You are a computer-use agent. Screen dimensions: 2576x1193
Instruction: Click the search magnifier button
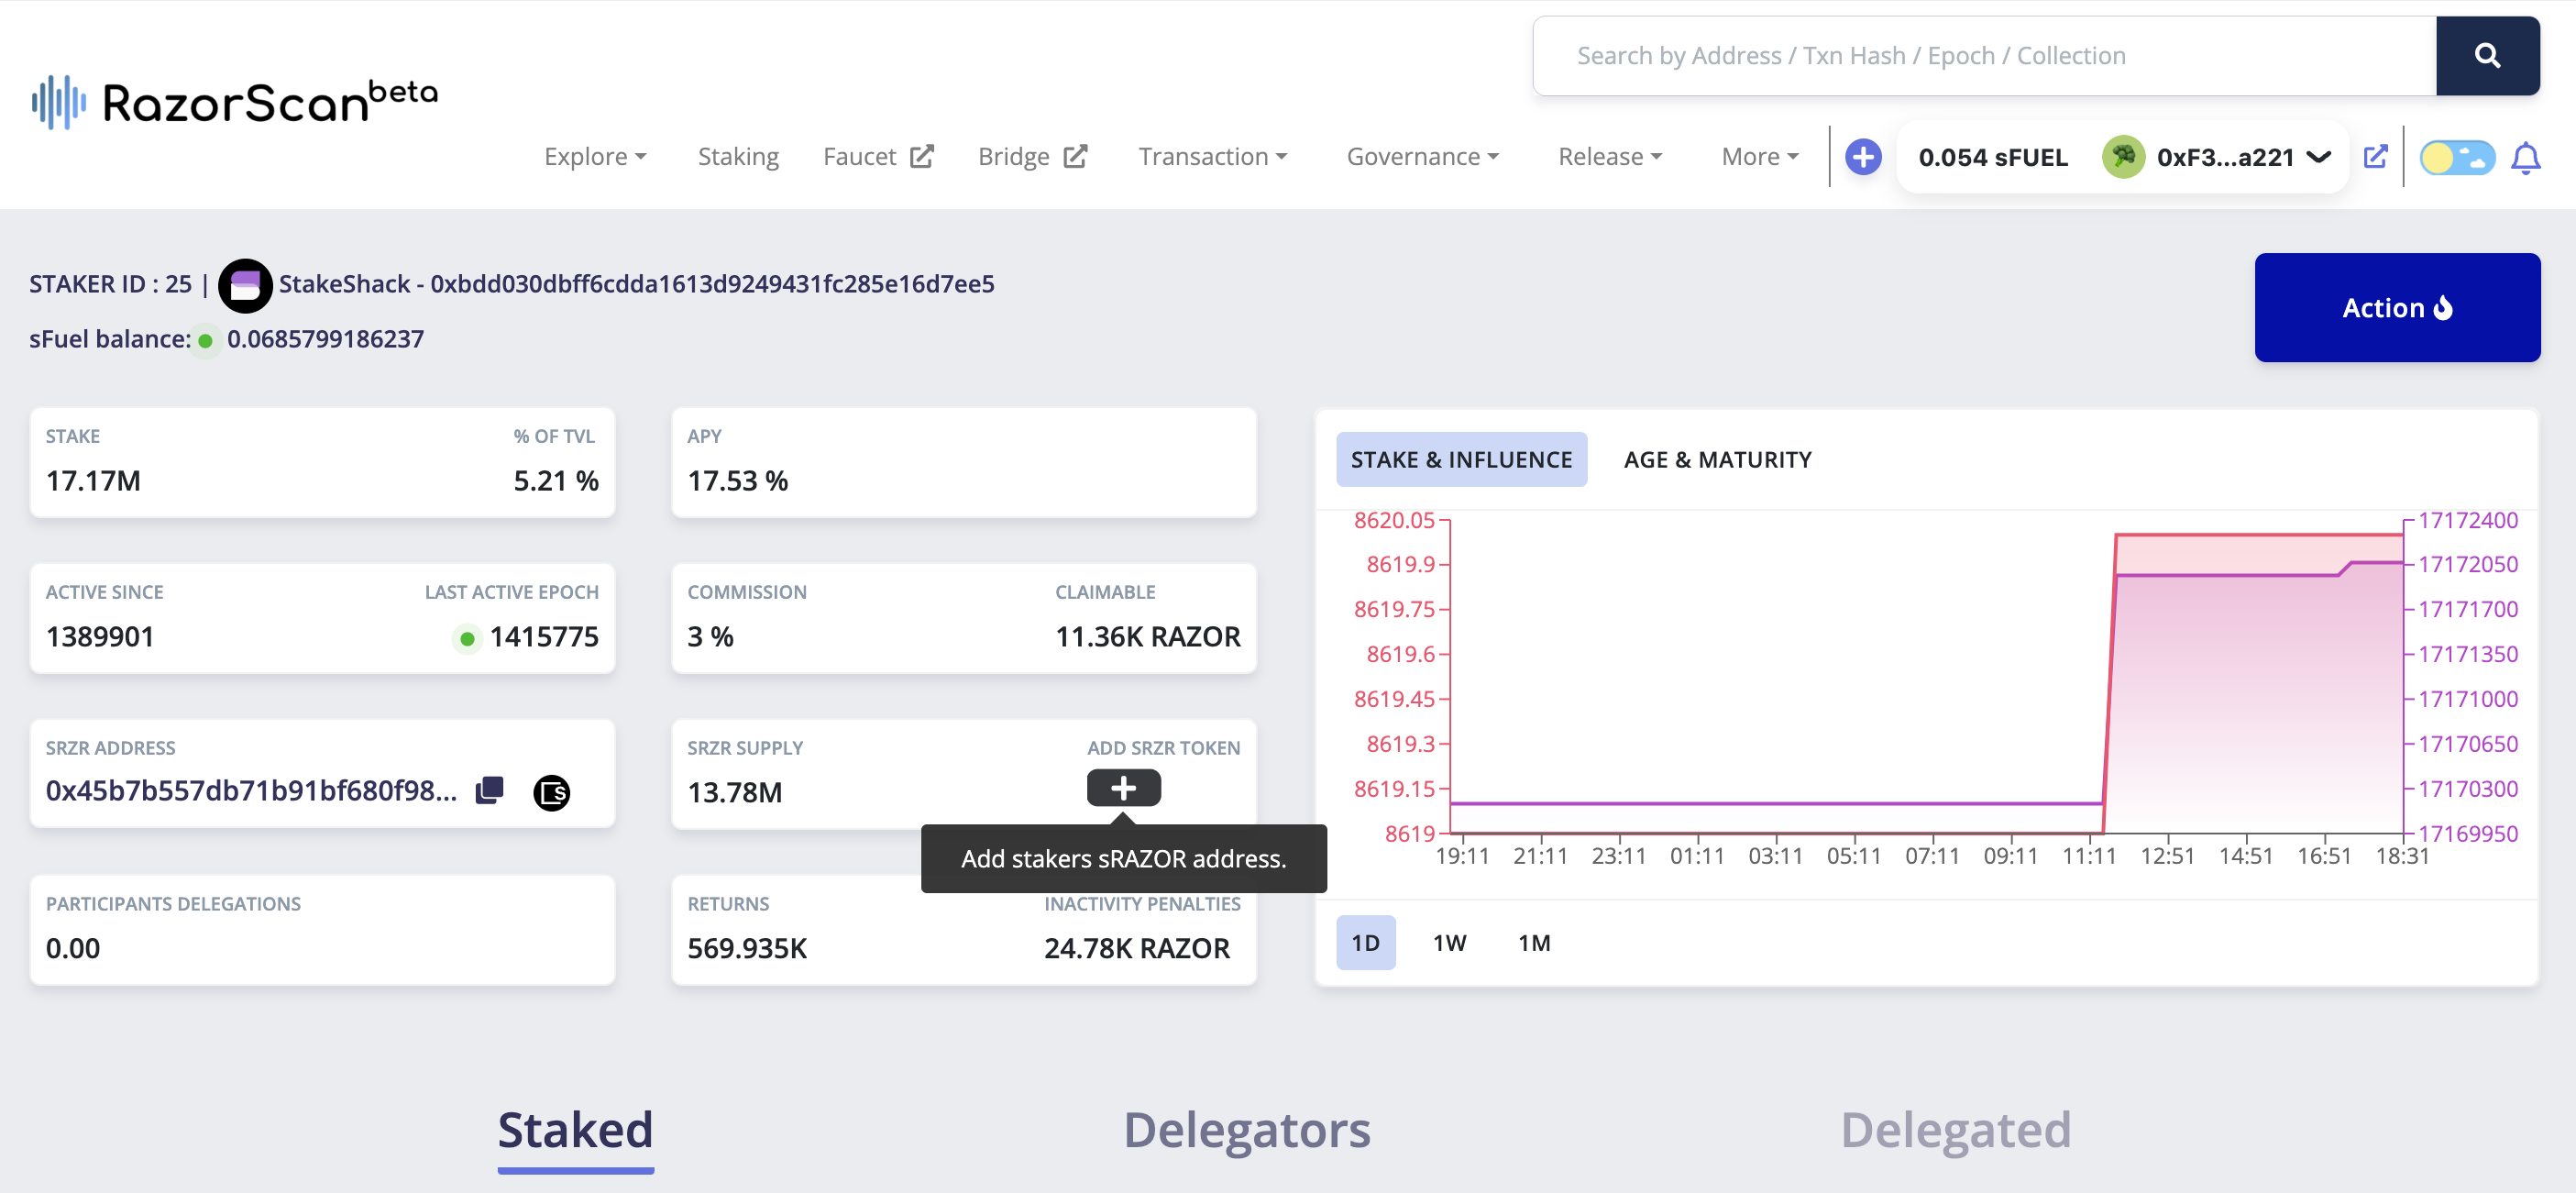pos(2486,56)
